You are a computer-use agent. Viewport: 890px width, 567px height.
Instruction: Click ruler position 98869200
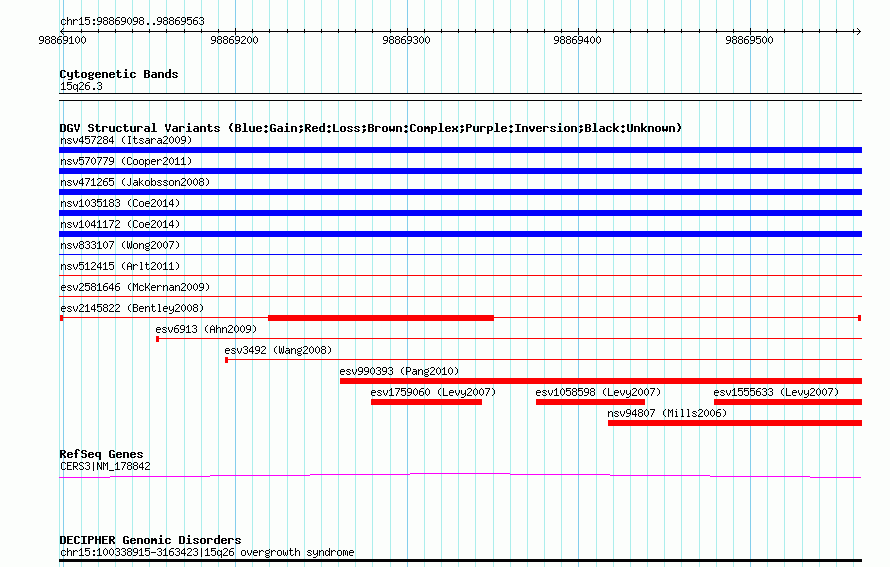coord(234,40)
